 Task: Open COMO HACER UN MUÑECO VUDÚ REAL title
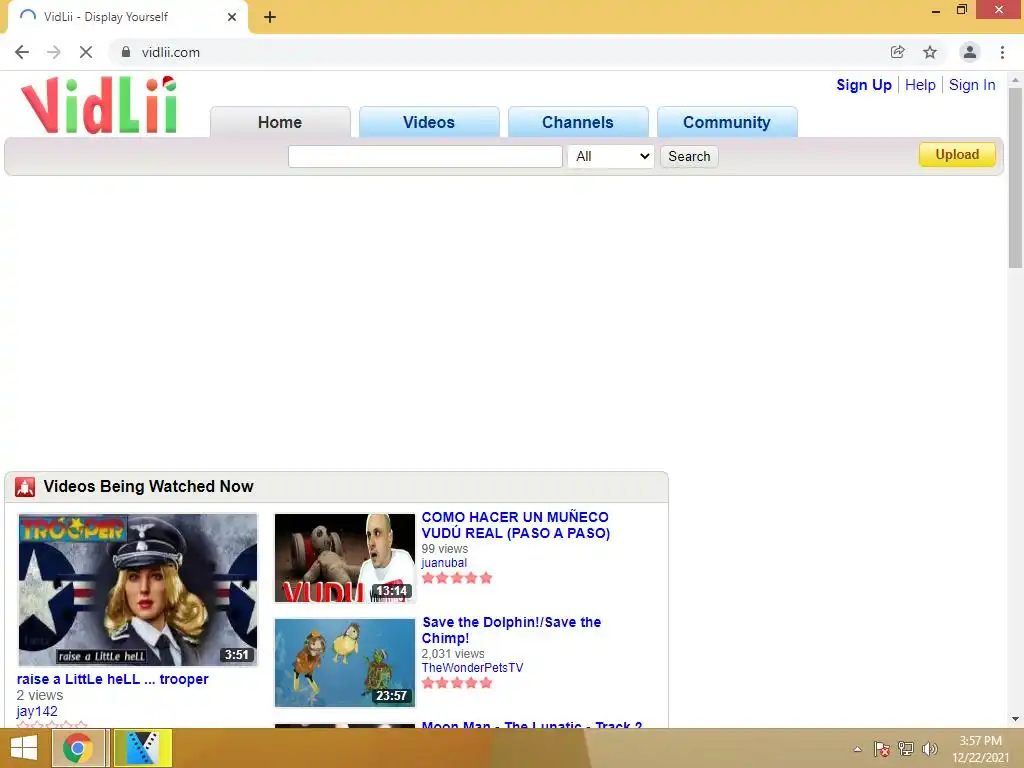(x=515, y=525)
